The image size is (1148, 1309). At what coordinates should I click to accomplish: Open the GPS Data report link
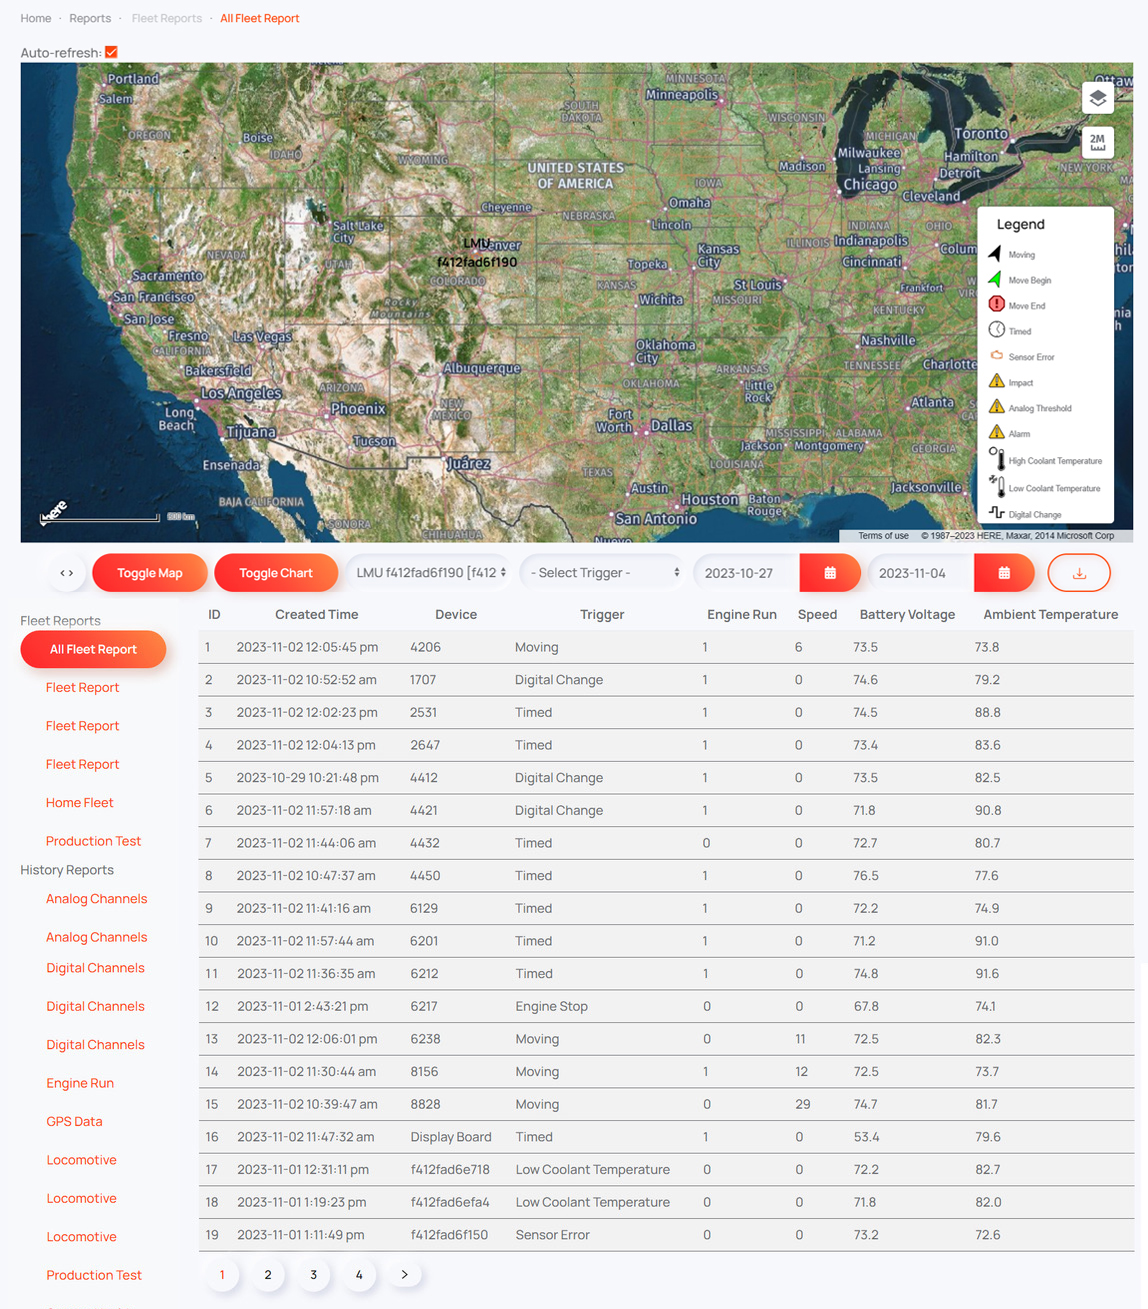74,1122
